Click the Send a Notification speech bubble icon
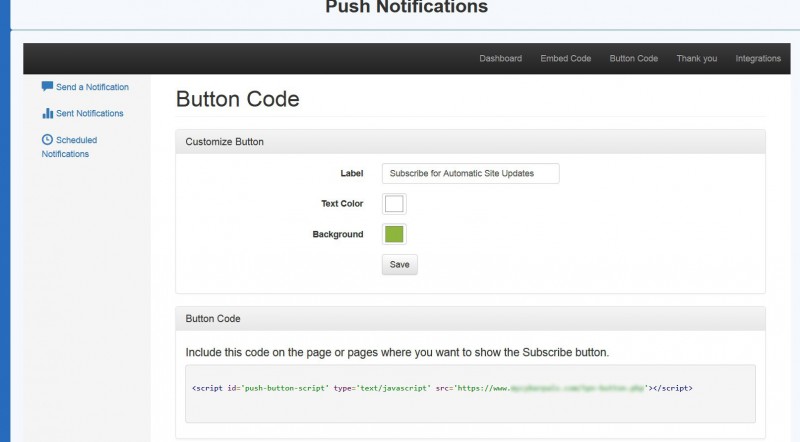The height and width of the screenshot is (442, 800). click(47, 86)
